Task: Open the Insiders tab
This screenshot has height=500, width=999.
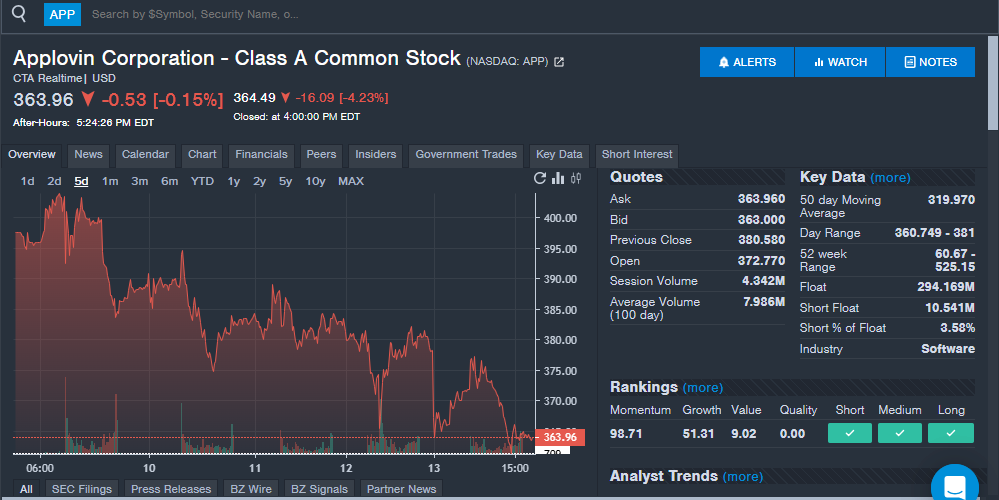Action: point(375,155)
